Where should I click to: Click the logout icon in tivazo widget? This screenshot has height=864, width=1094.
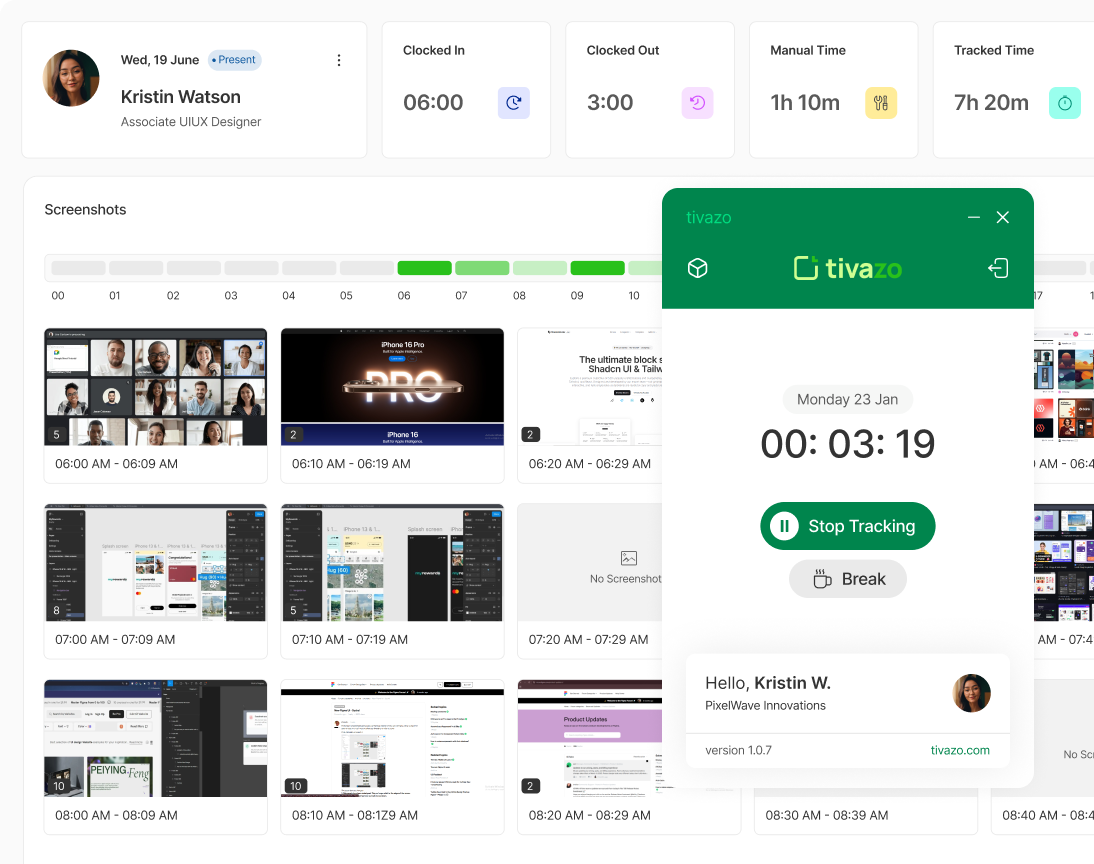pos(997,268)
